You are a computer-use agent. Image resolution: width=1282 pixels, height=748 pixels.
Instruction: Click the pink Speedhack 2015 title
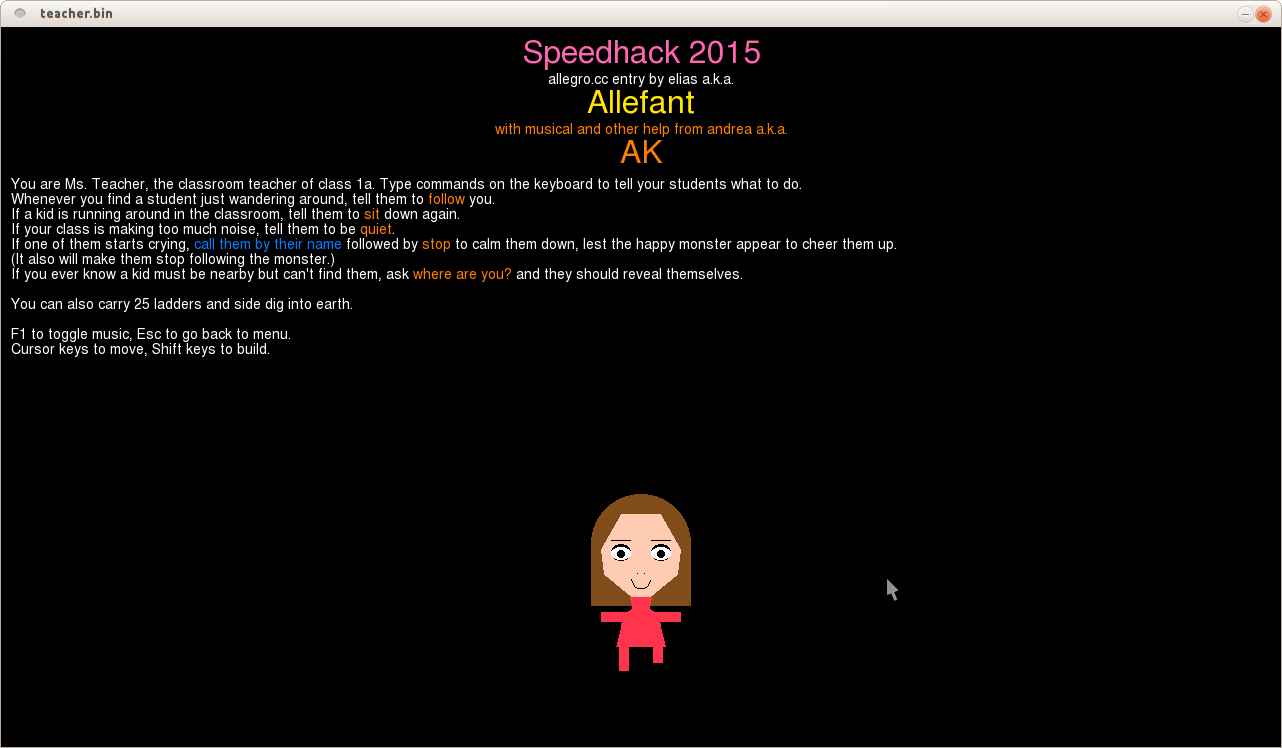click(641, 52)
